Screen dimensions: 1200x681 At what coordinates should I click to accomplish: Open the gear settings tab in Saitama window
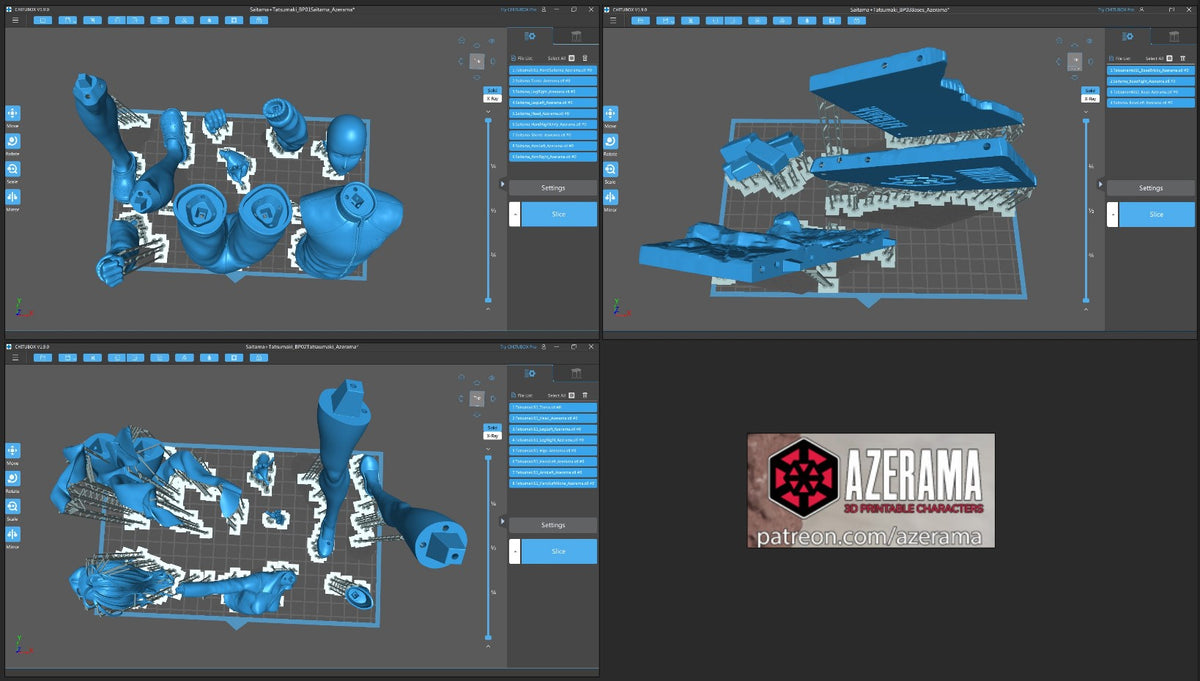530,36
